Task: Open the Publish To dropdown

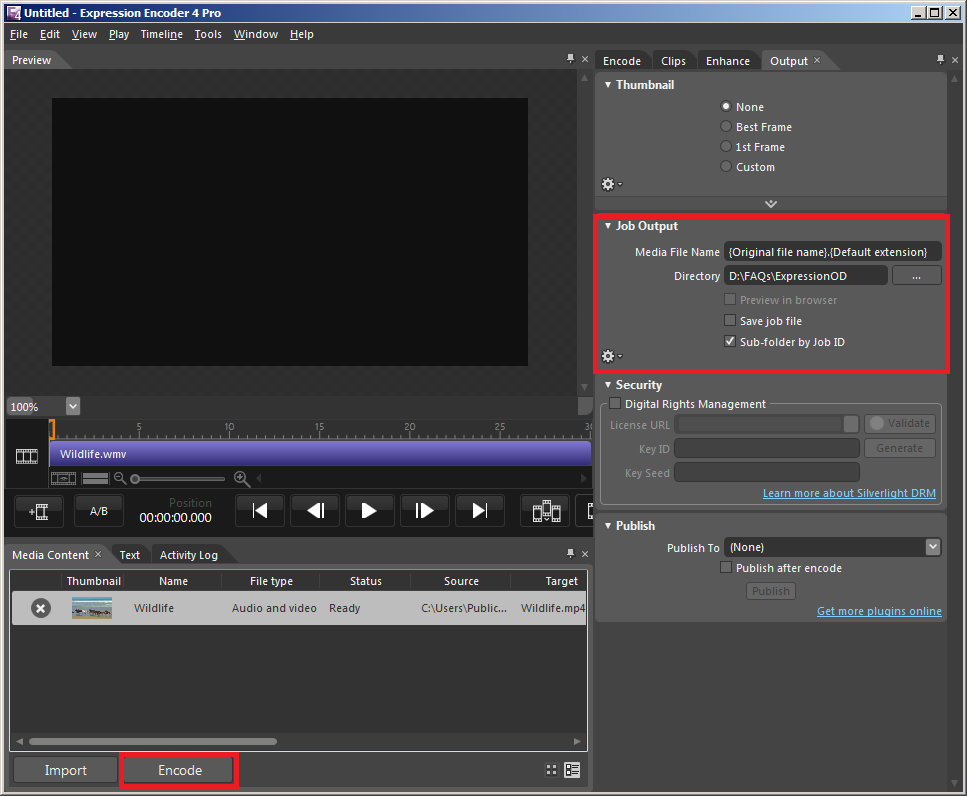Action: [932, 547]
